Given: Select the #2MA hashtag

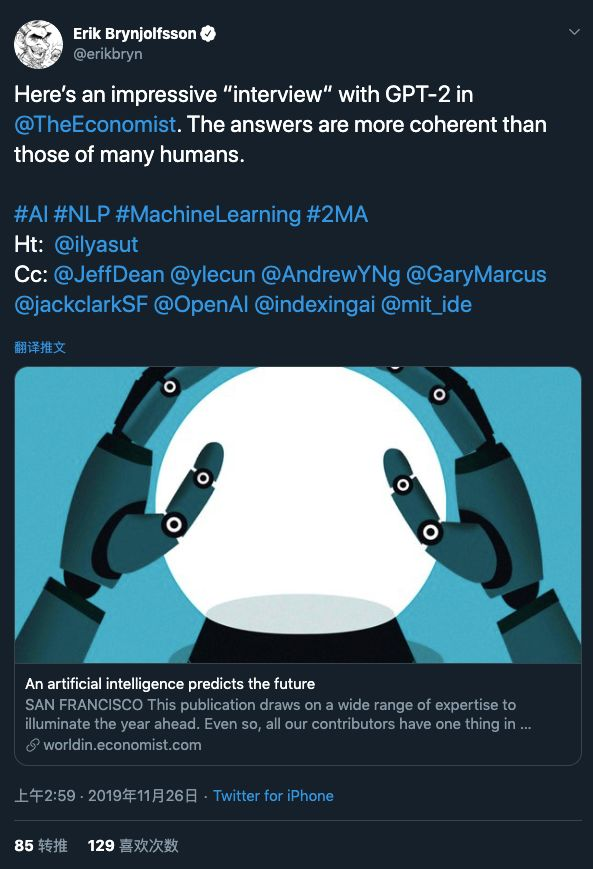Looking at the screenshot, I should pyautogui.click(x=338, y=214).
